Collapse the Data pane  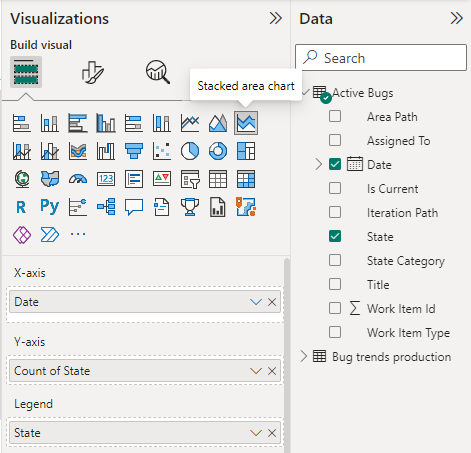456,18
